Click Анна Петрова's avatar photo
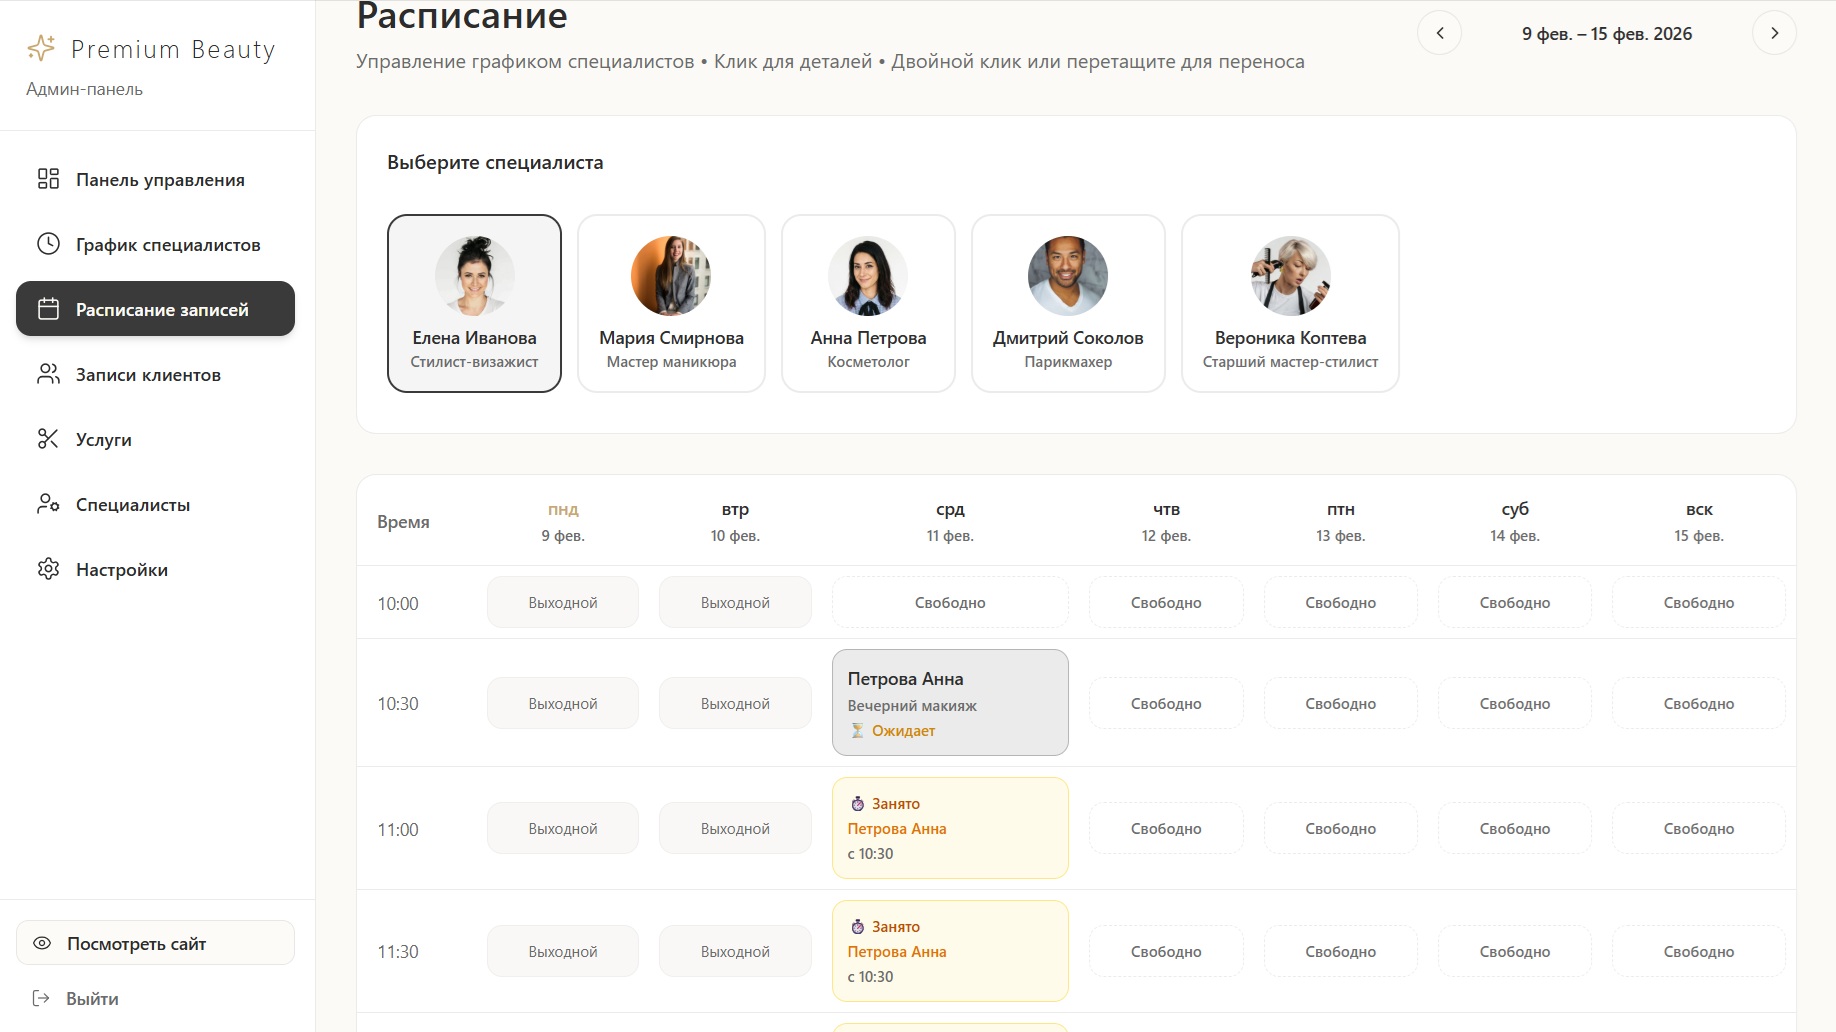This screenshot has height=1032, width=1836. pyautogui.click(x=868, y=276)
